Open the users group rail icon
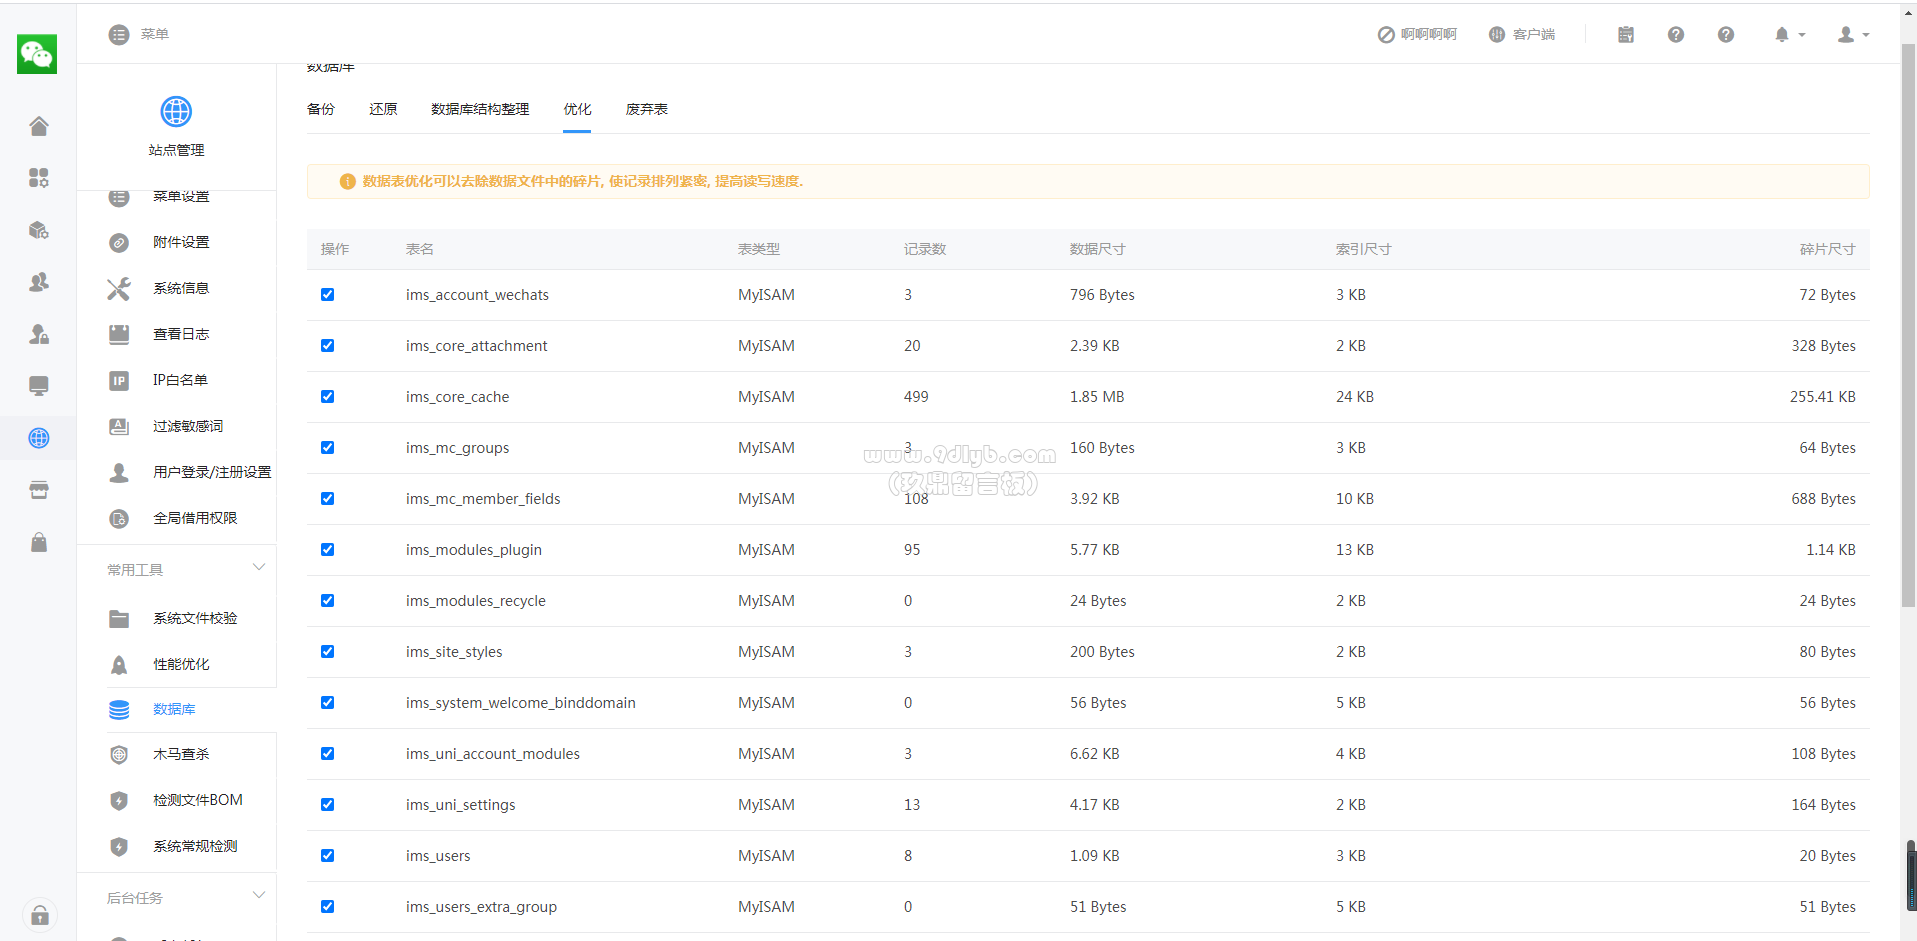The width and height of the screenshot is (1917, 941). coord(39,282)
